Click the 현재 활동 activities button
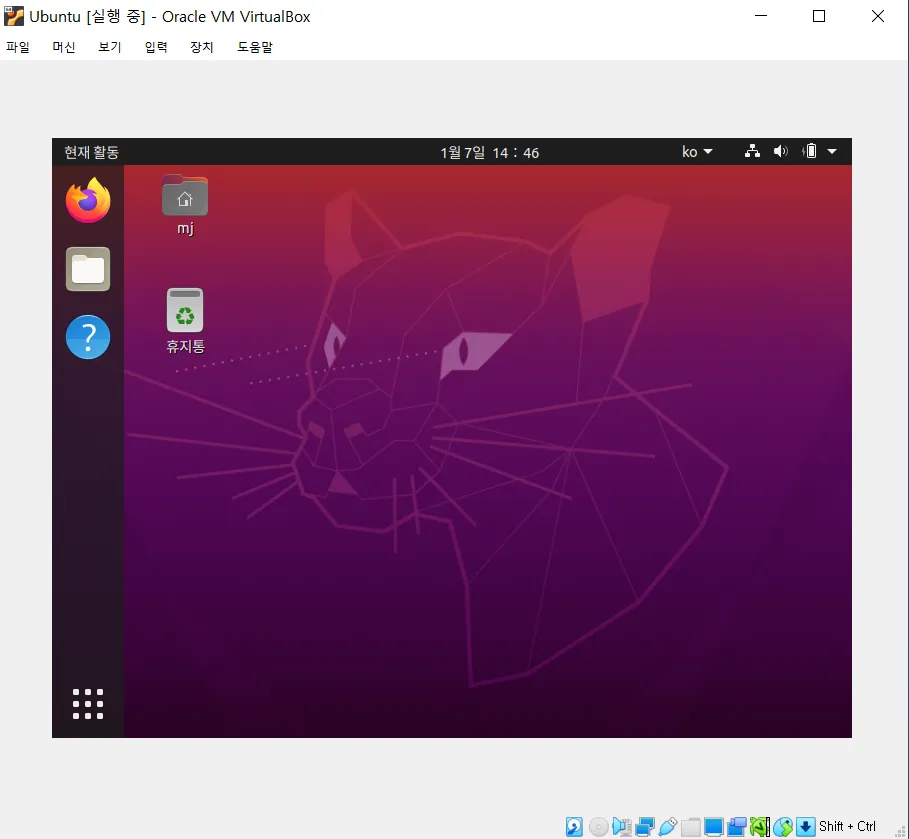This screenshot has width=909, height=839. pos(91,152)
